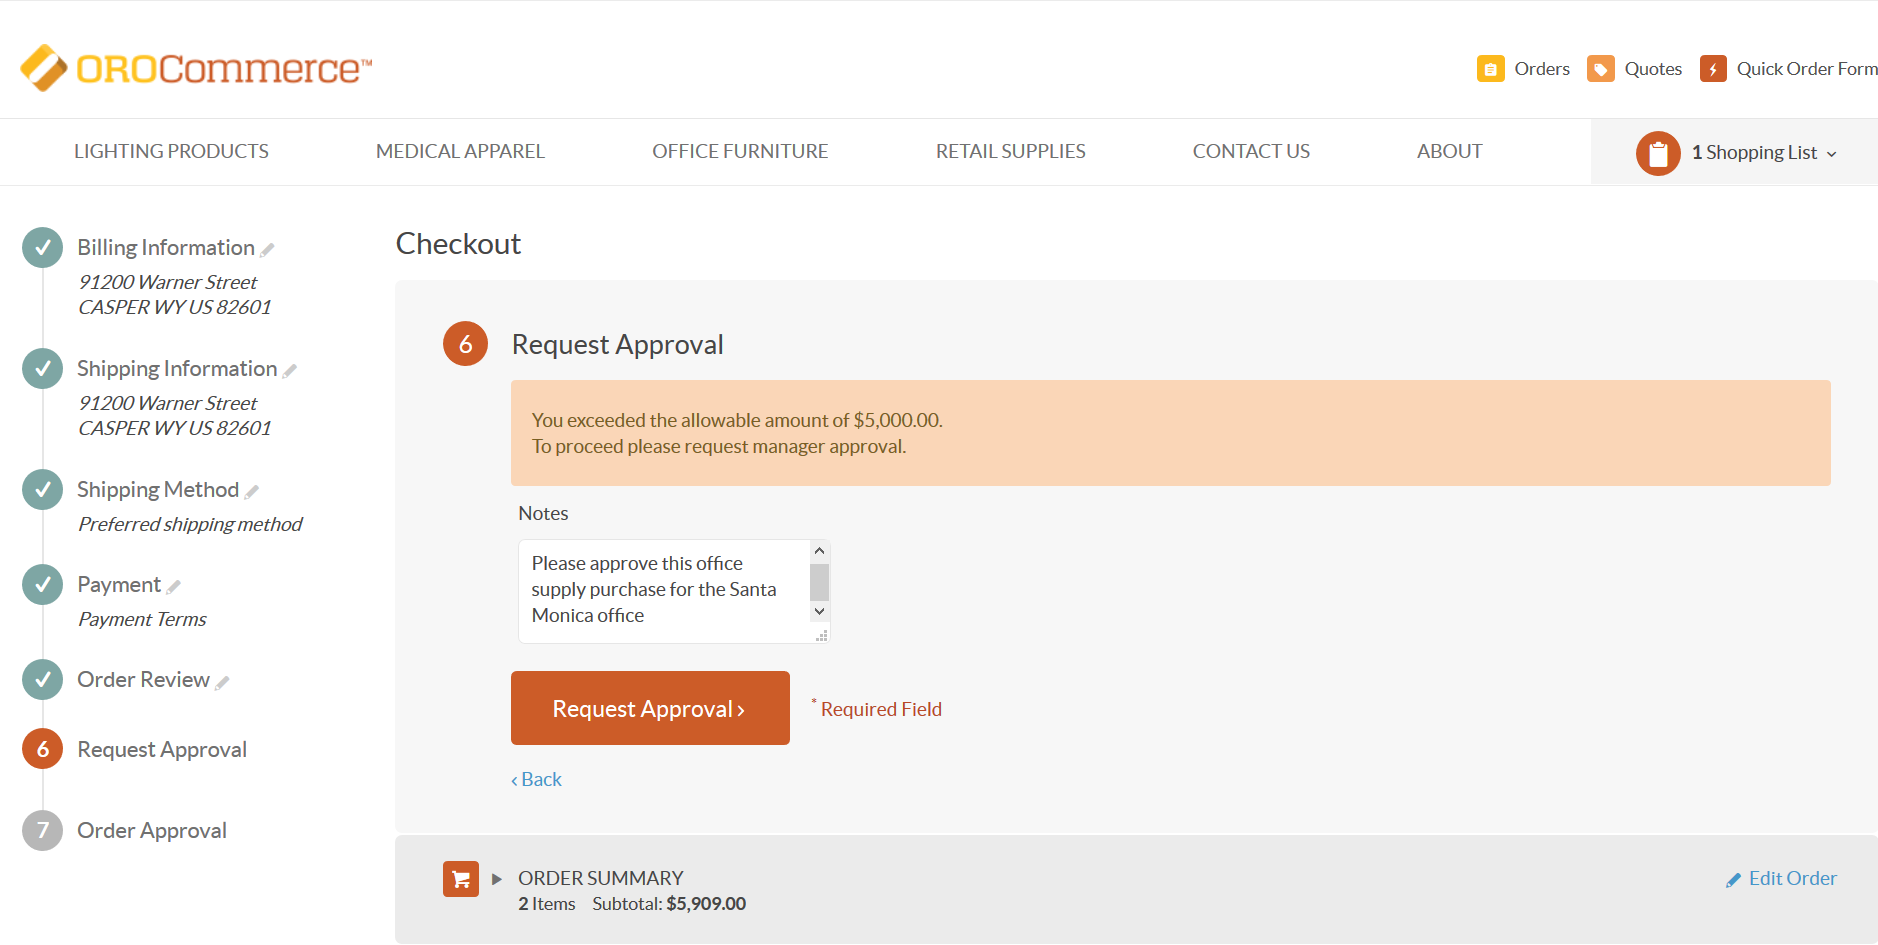1878x945 pixels.
Task: Edit Payment step with pencil icon
Action: [x=174, y=587]
